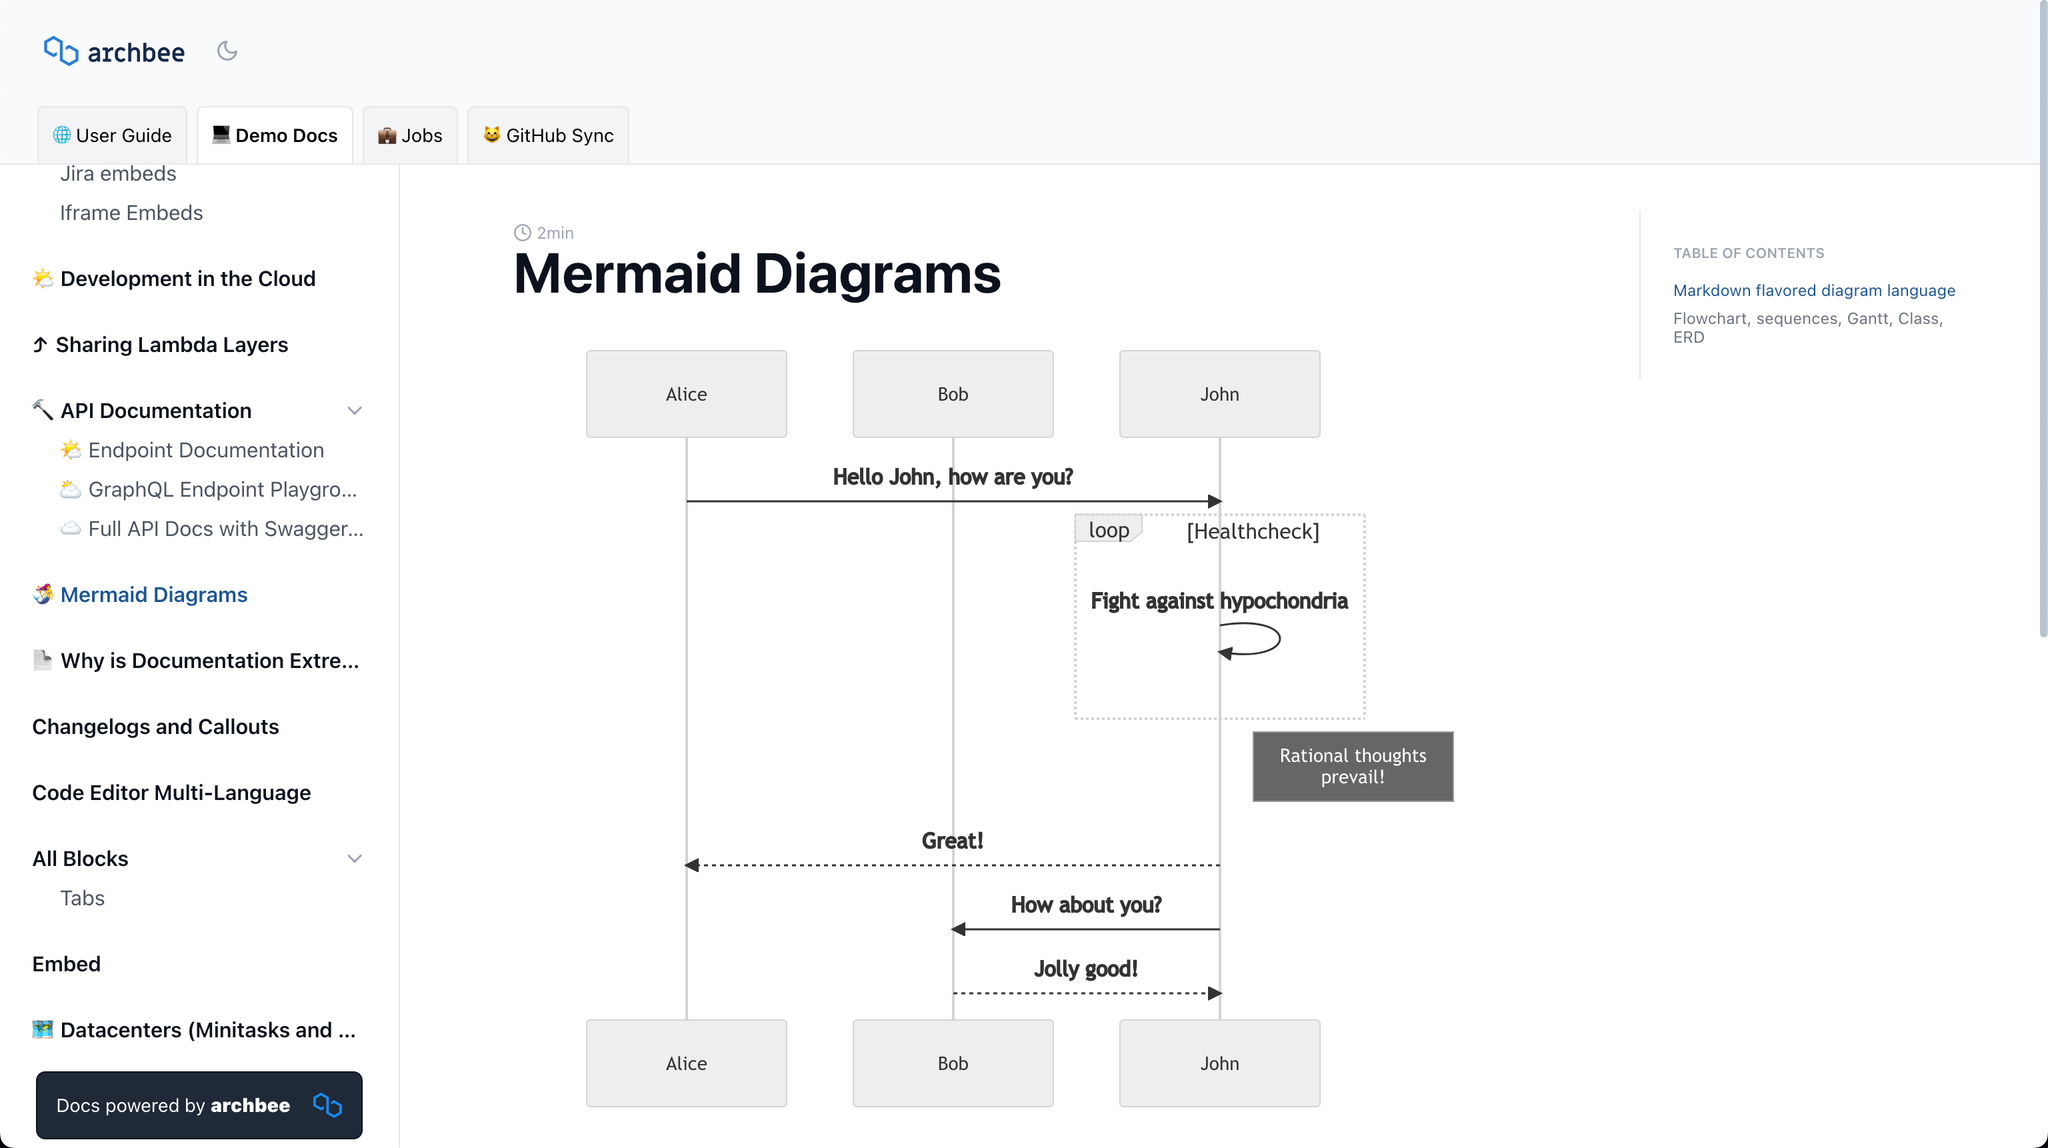Screen dimensions: 2048x1148
Task: Click on Iframe Embeds sidebar item
Action: tap(132, 212)
